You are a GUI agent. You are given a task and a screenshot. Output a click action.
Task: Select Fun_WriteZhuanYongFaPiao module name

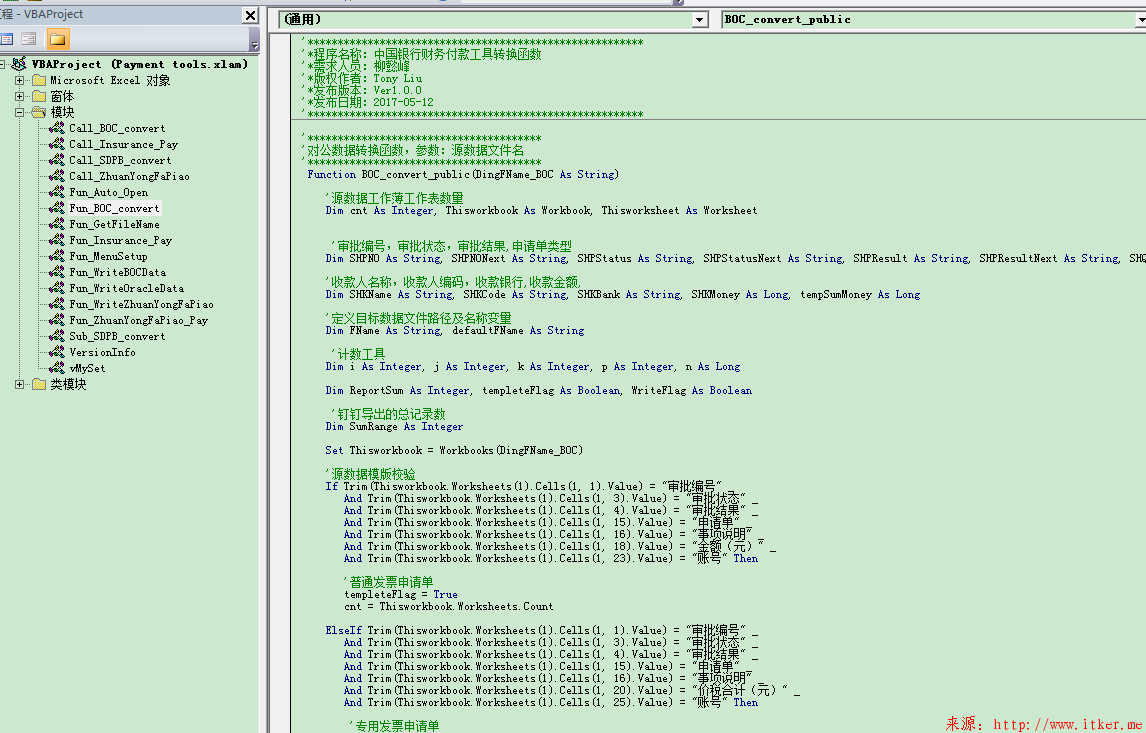(x=141, y=305)
